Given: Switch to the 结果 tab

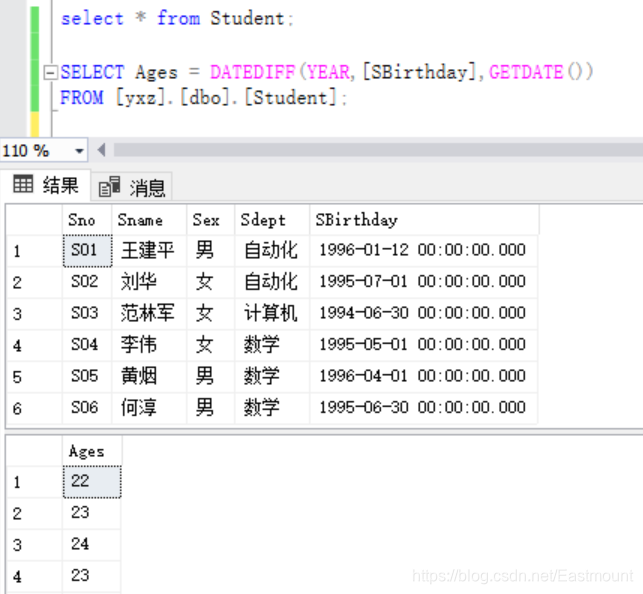Looking at the screenshot, I should pos(45,185).
